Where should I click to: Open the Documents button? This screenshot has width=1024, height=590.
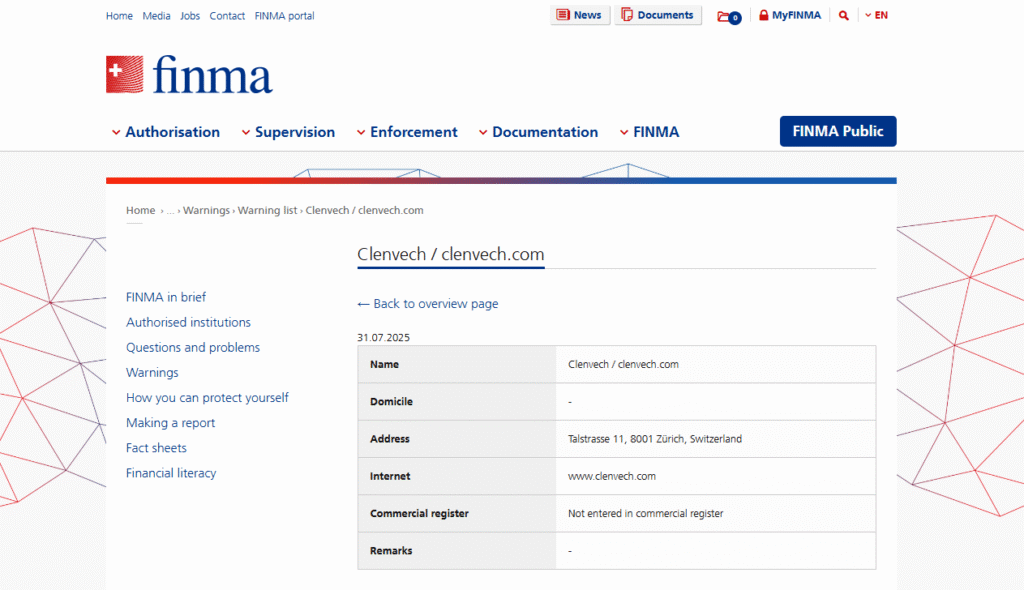click(x=658, y=15)
